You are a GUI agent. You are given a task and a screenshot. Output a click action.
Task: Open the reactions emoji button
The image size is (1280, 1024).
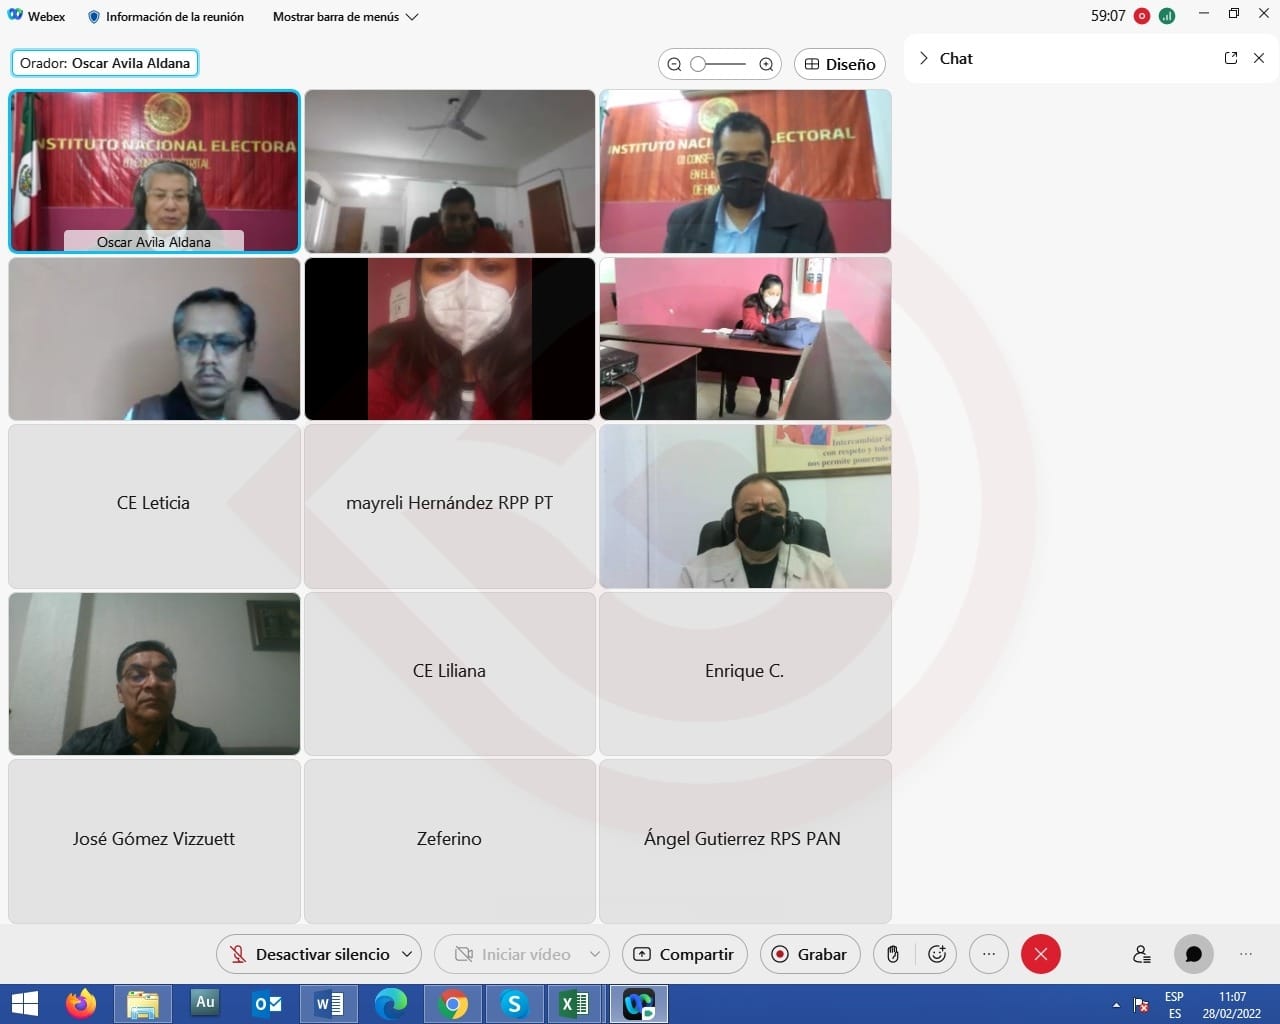click(x=937, y=954)
